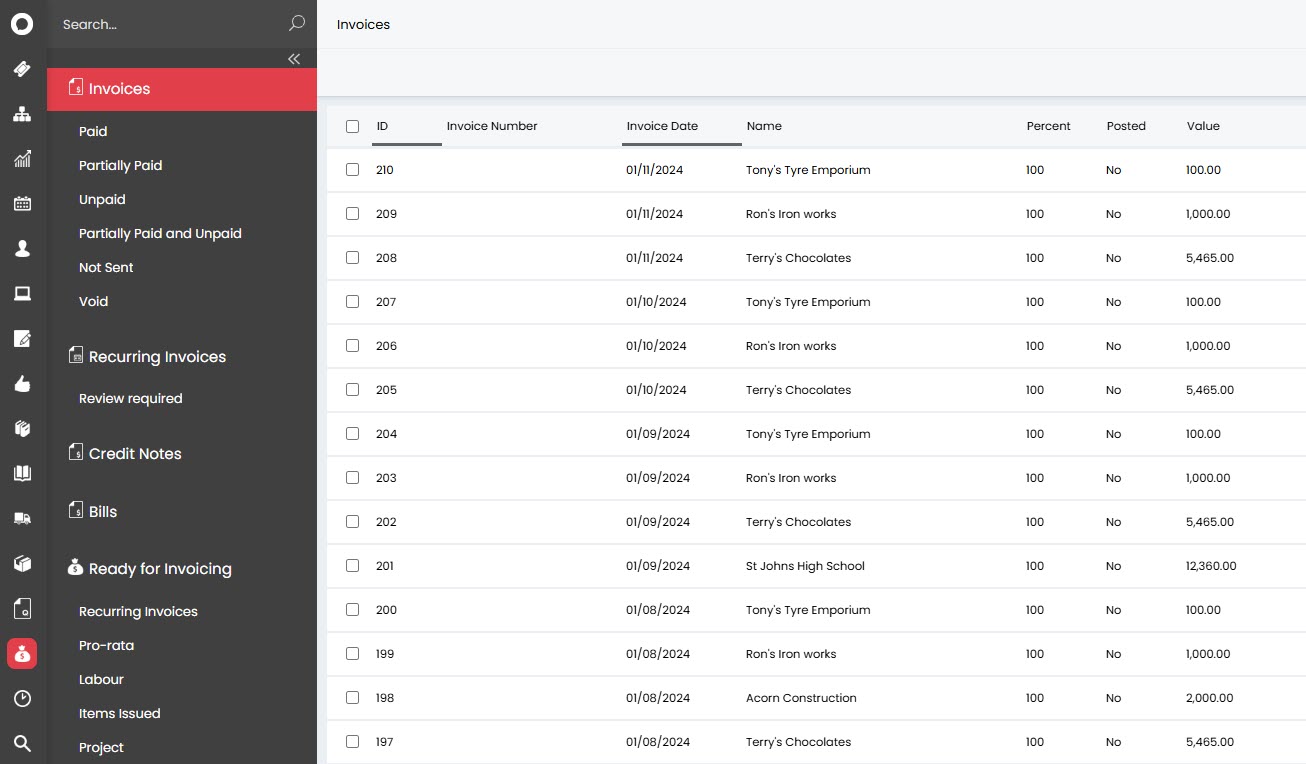Go to Credit Notes section
Screen dimensions: 1306x764
[135, 454]
